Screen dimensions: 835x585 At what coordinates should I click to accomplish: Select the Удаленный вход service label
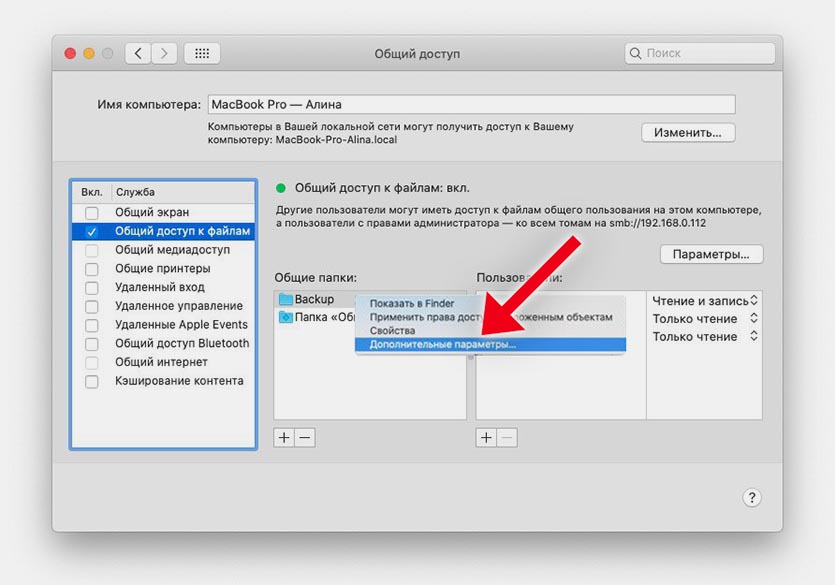click(x=160, y=287)
